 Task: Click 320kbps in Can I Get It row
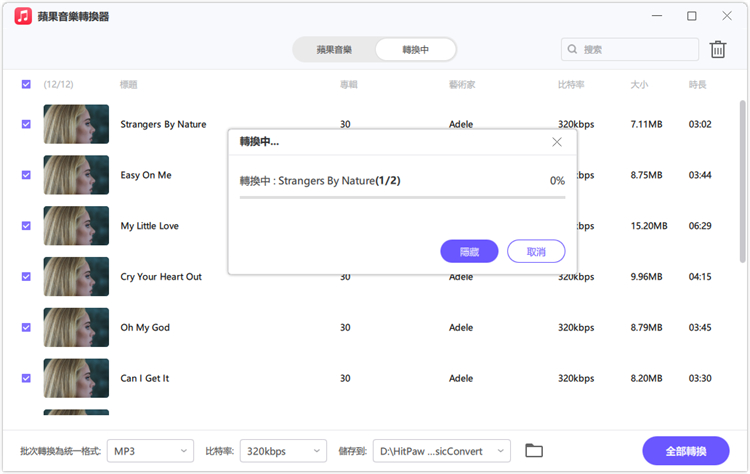[x=576, y=378]
